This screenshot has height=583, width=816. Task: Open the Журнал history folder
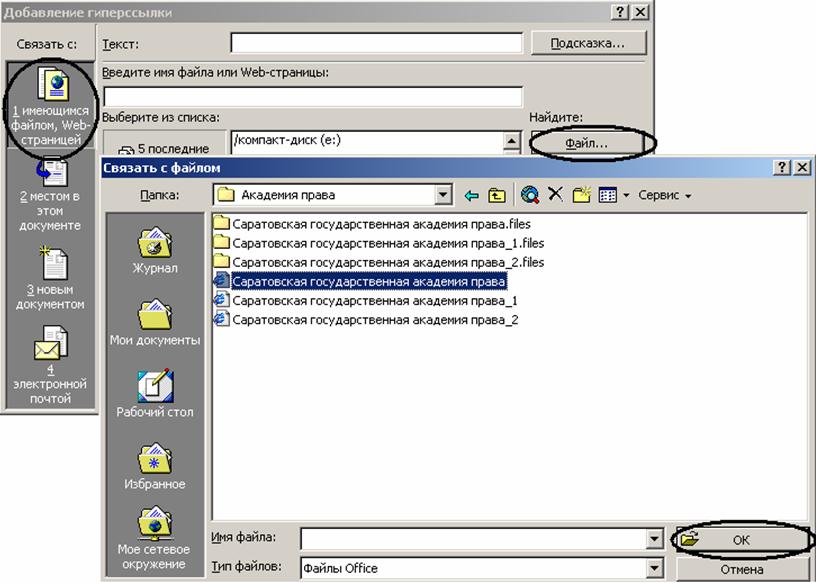tap(155, 250)
